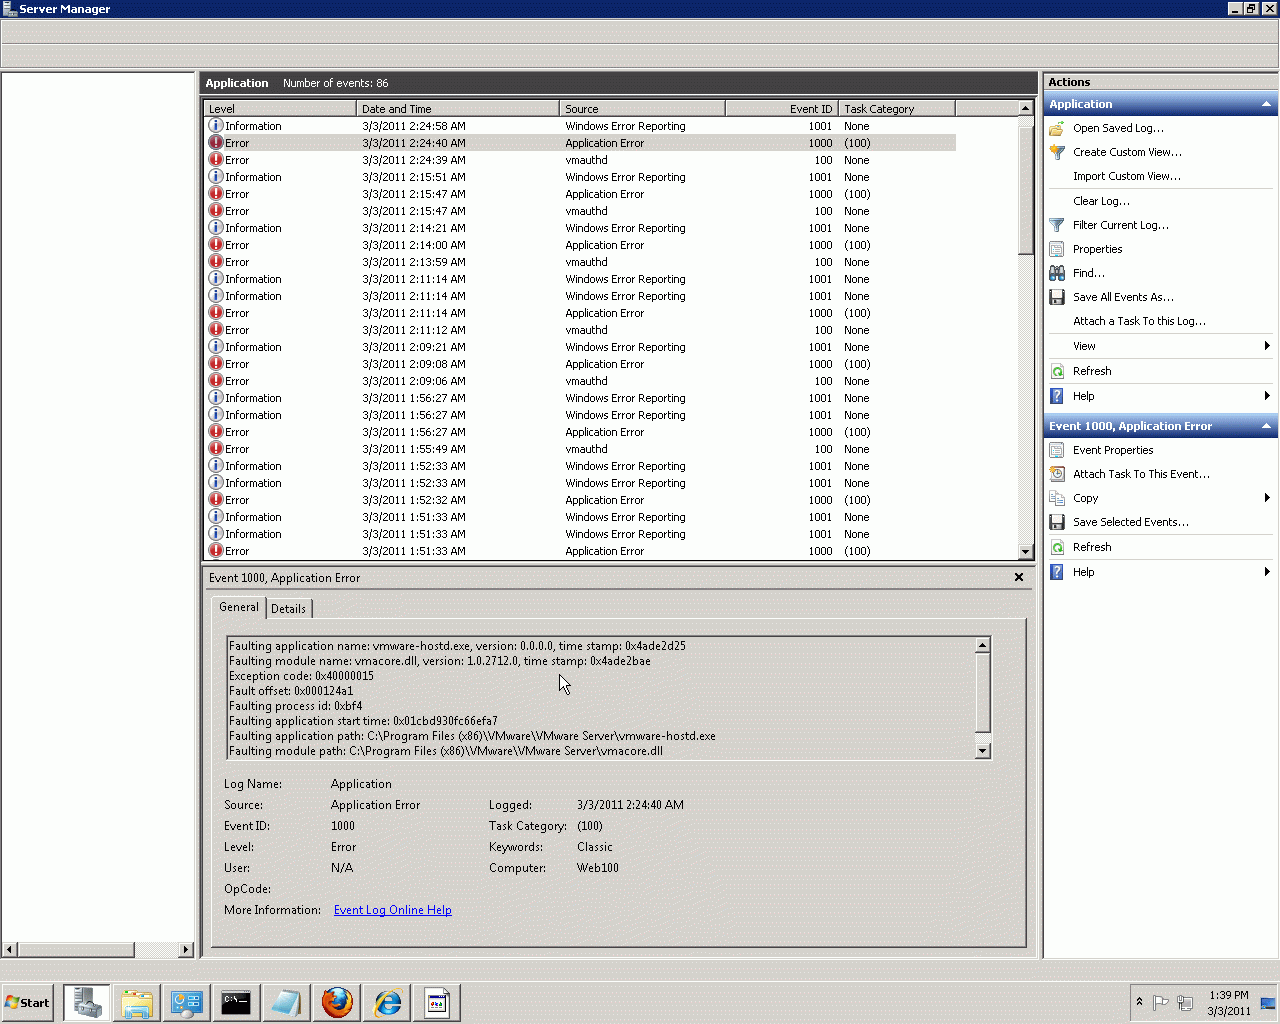The image size is (1280, 1024).
Task: Click the event description scroll-up arrow
Action: (983, 645)
